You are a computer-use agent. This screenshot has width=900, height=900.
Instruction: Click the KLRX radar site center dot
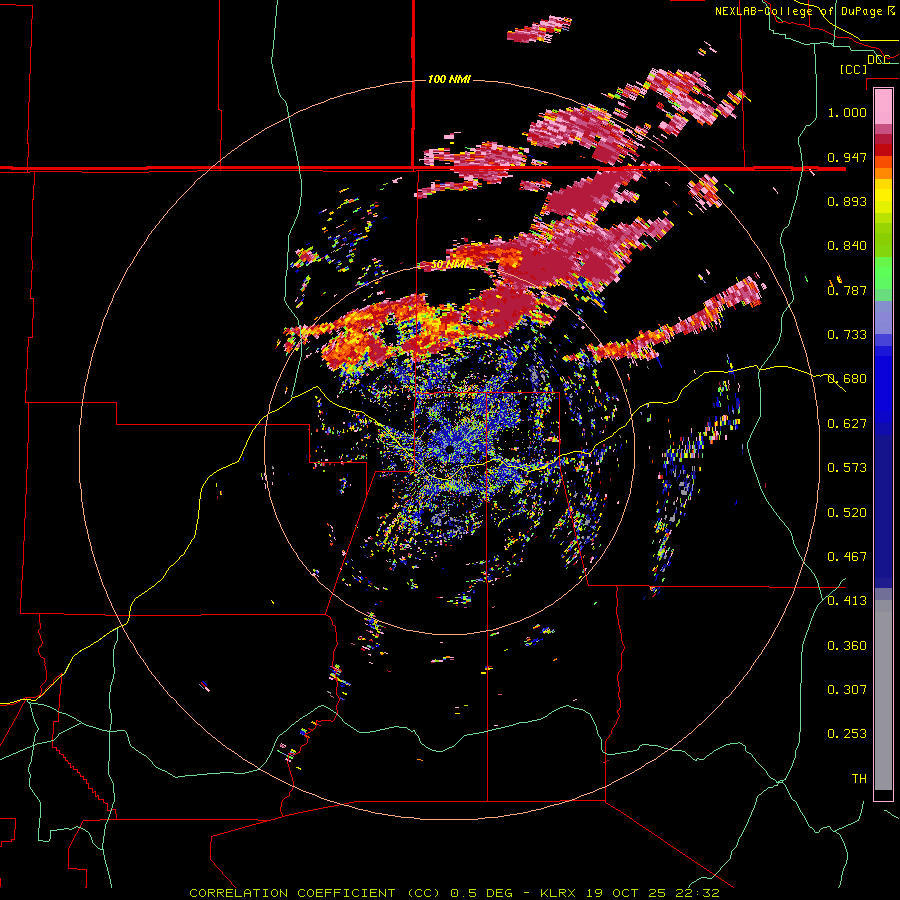pos(450,448)
